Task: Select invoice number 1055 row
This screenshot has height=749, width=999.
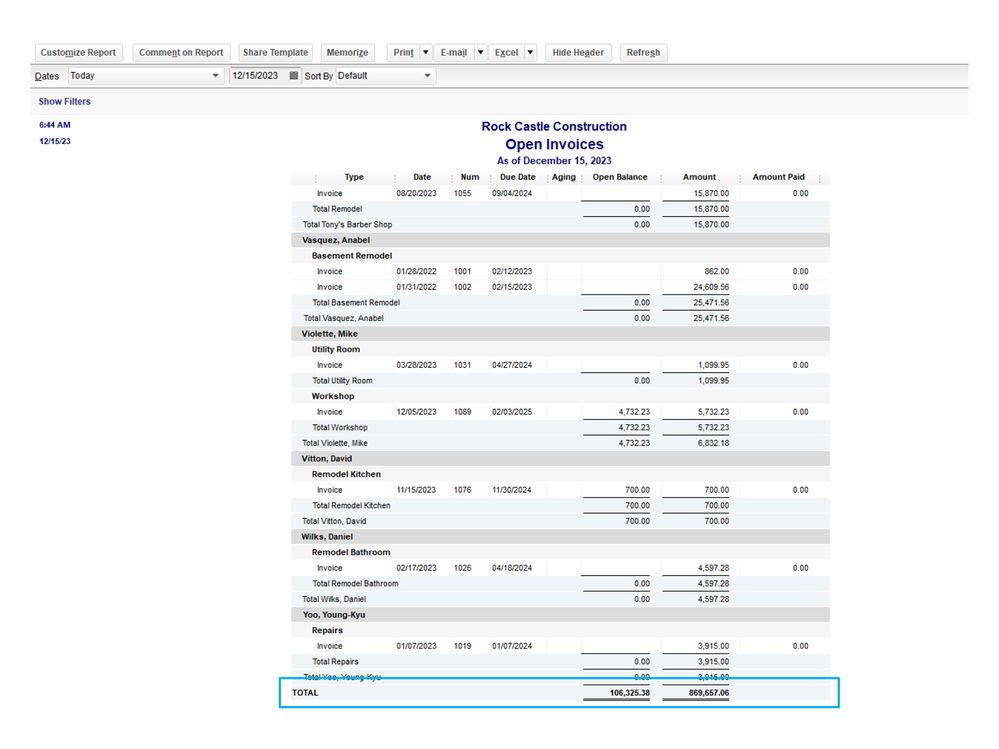Action: click(x=561, y=194)
